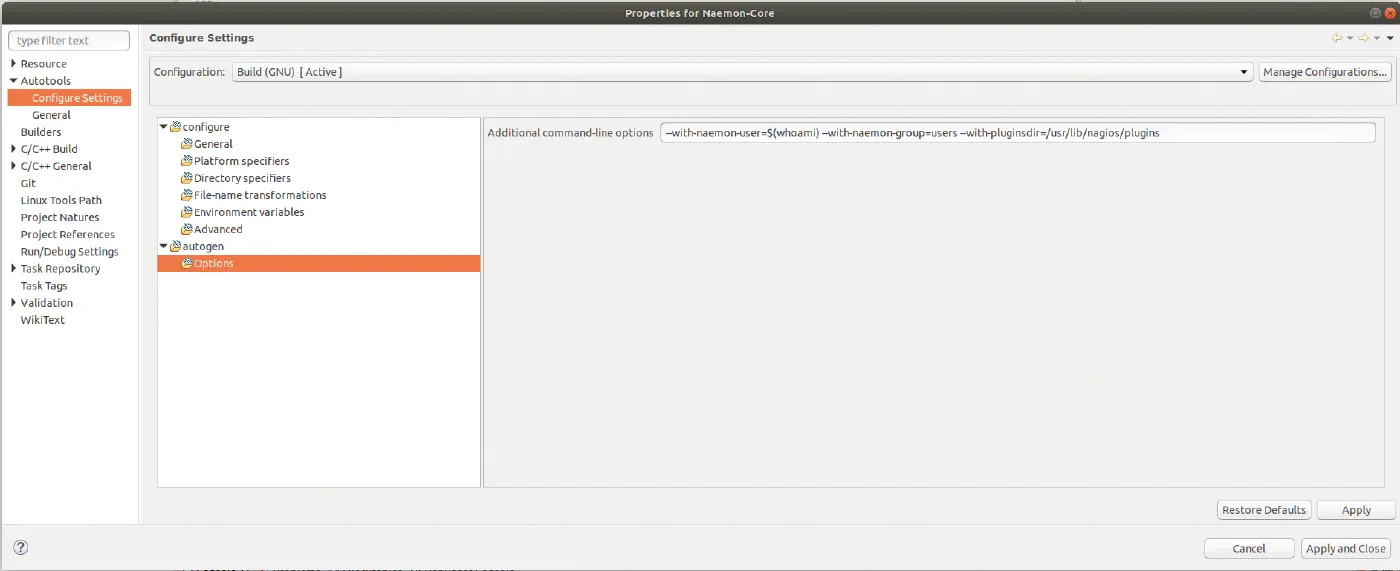
Task: Click the help question mark icon
Action: (20, 547)
